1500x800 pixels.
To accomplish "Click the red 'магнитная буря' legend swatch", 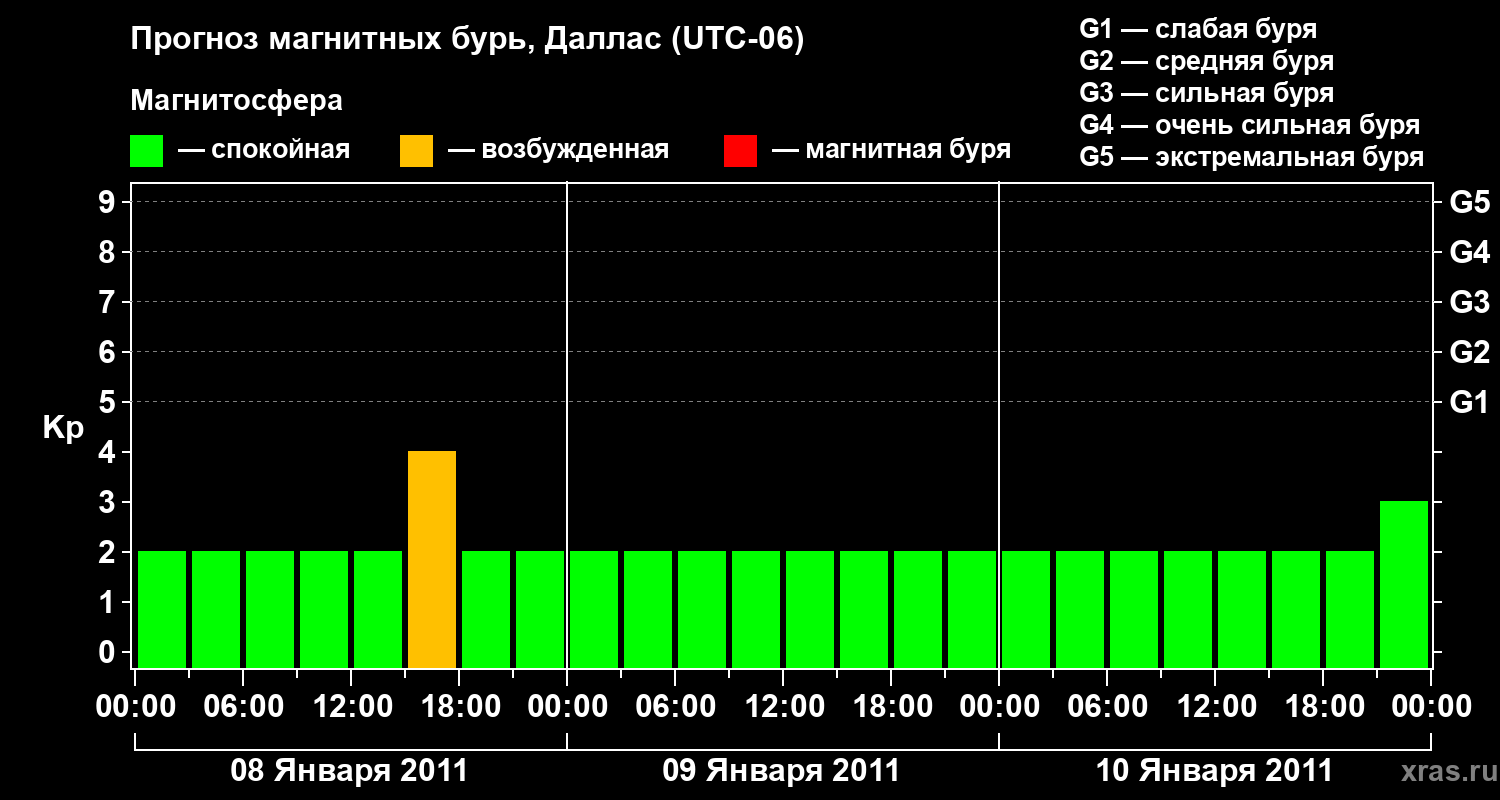I will [x=740, y=151].
